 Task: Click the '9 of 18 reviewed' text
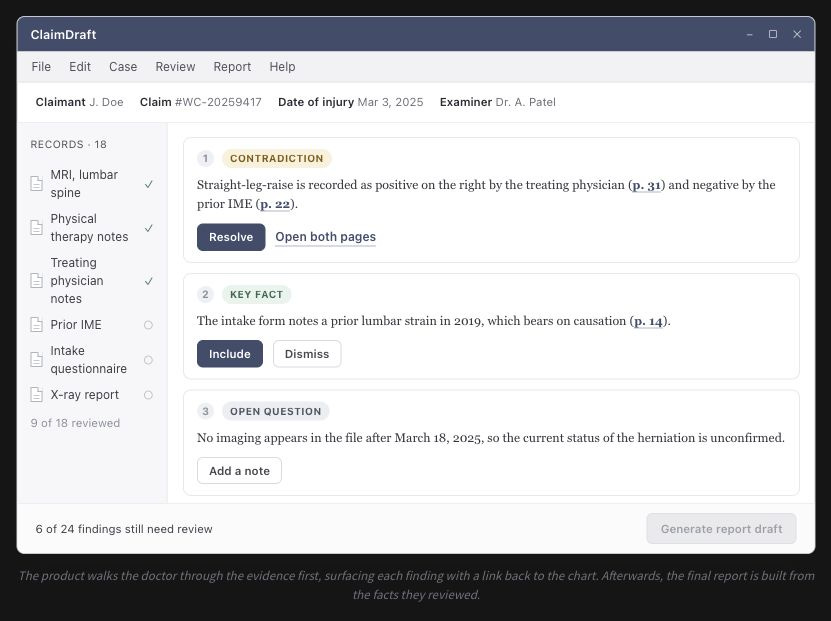[75, 423]
